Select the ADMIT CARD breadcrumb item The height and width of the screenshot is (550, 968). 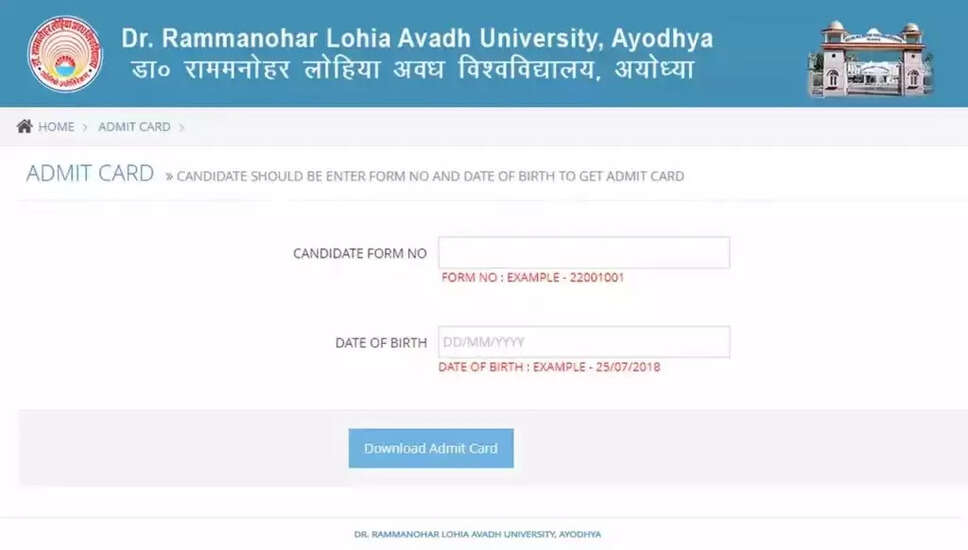coord(134,127)
